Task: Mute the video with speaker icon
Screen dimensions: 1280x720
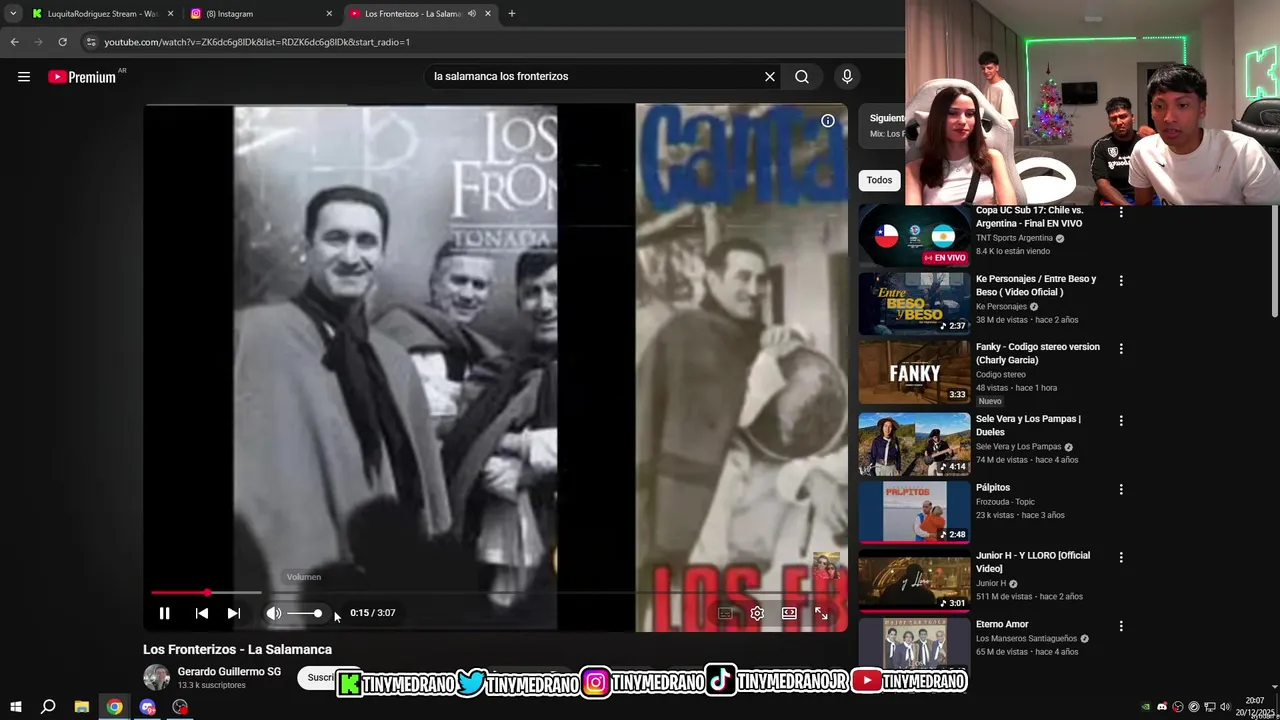Action: [x=273, y=613]
